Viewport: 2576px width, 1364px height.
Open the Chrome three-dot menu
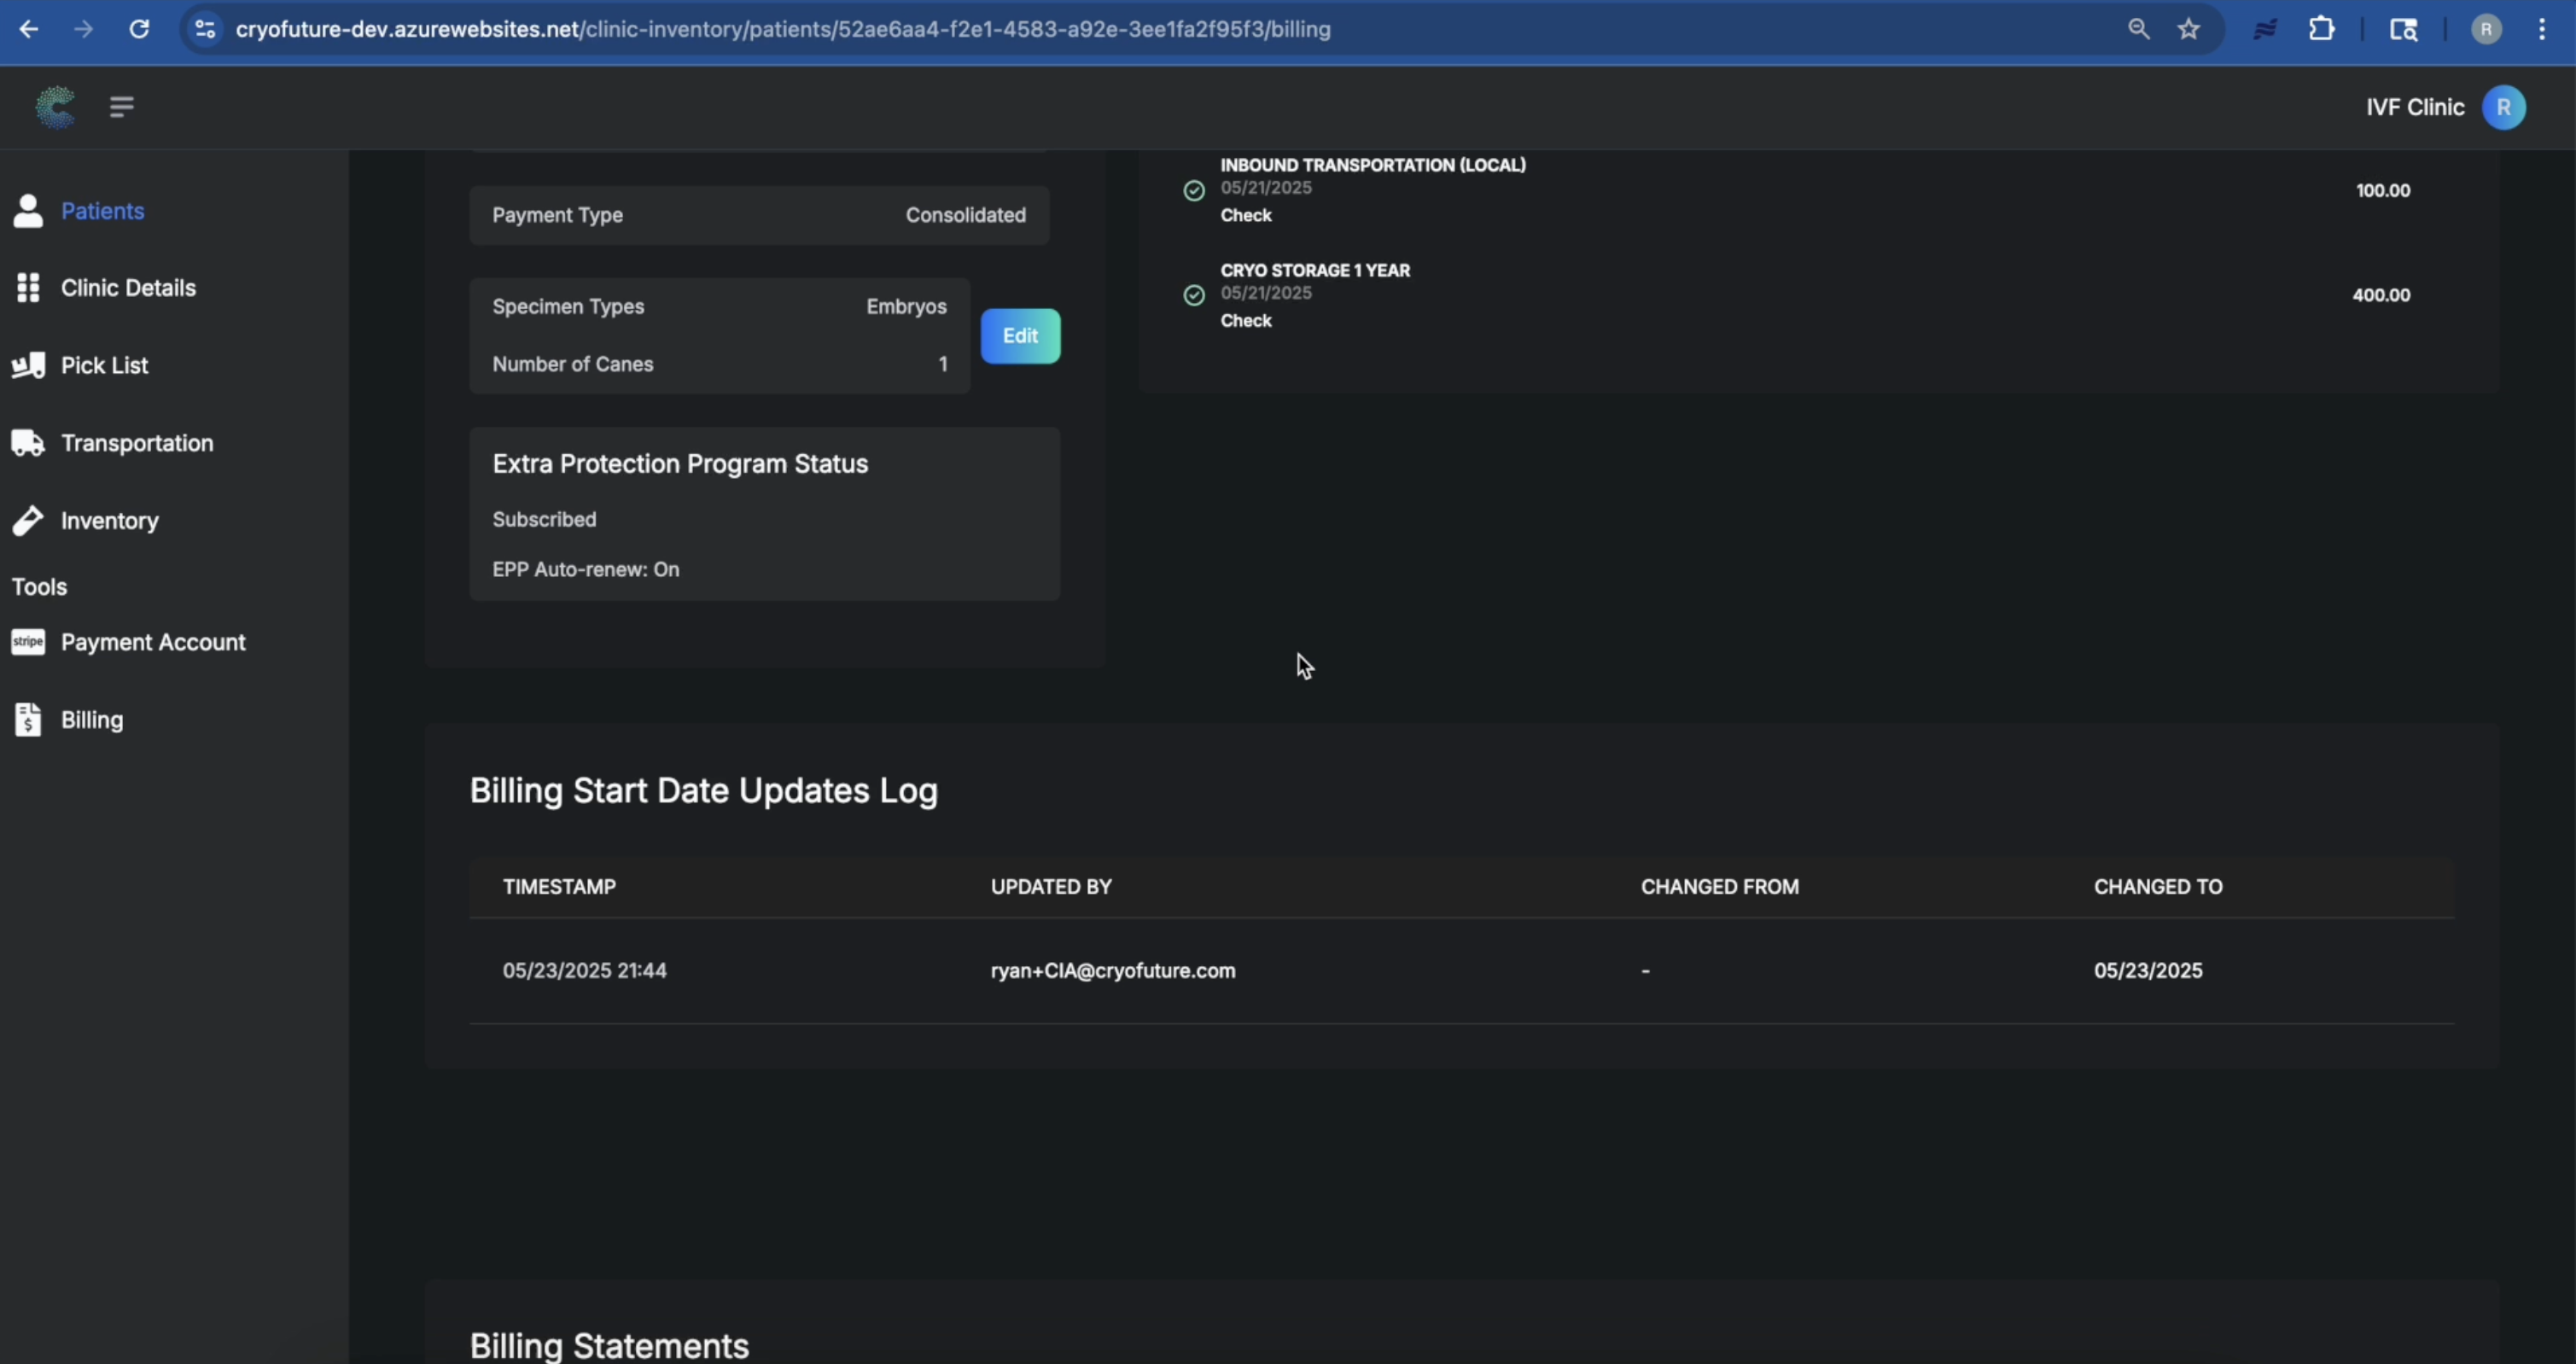click(x=2541, y=29)
